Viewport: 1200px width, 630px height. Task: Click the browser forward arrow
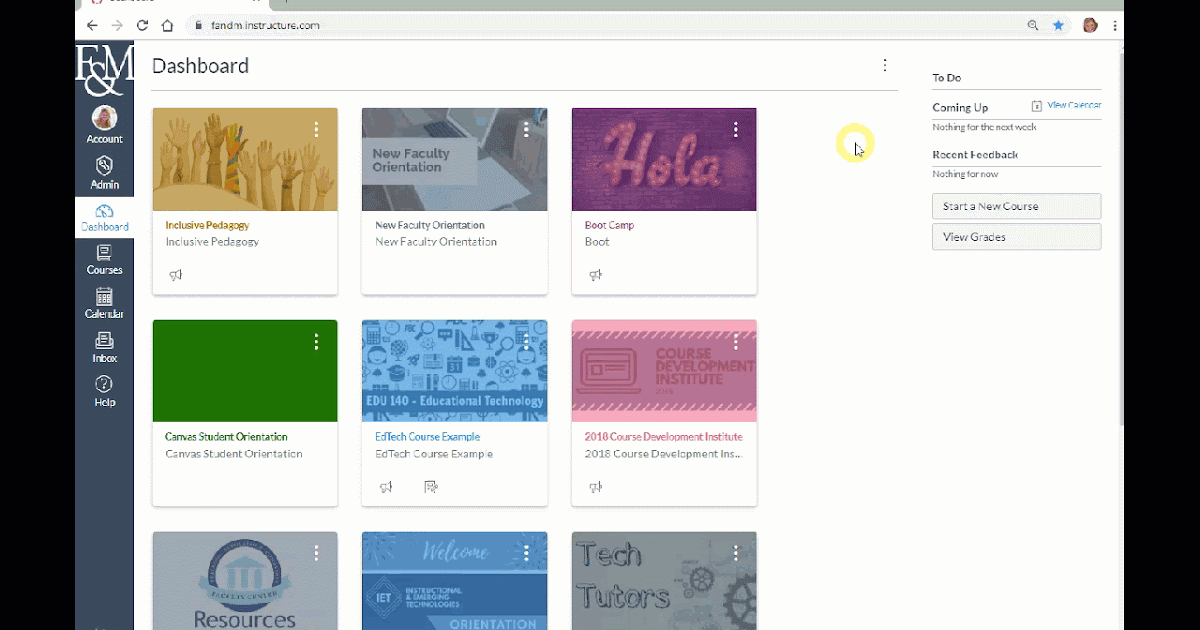point(118,25)
